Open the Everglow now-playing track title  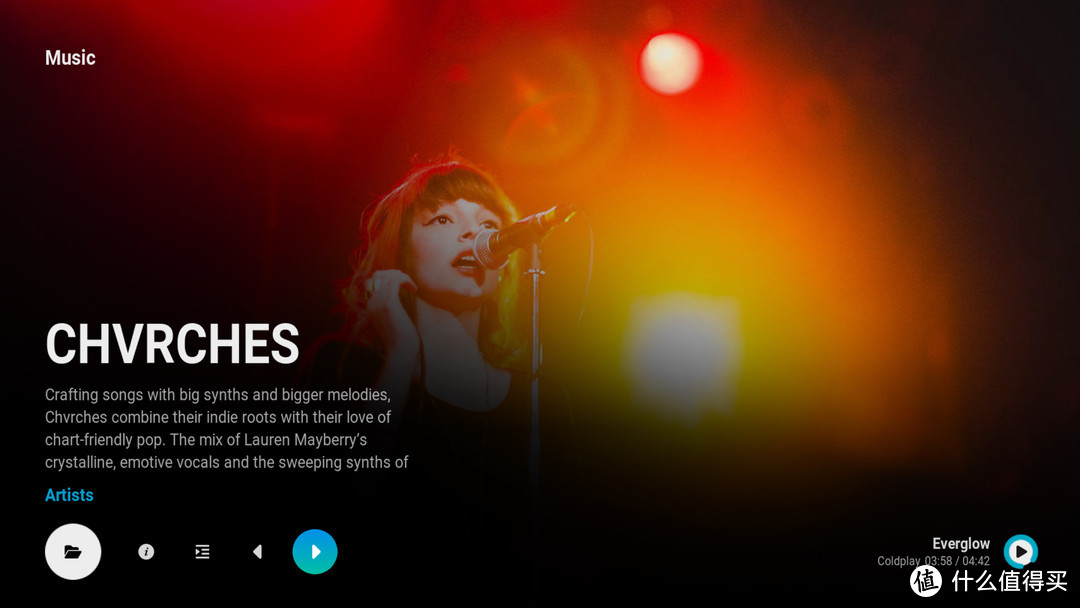tap(961, 543)
